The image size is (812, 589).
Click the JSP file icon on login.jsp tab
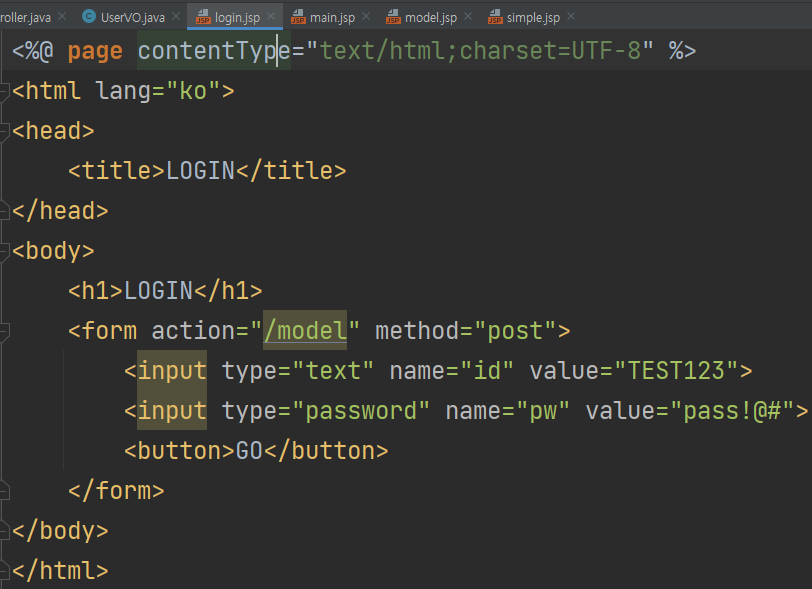[x=203, y=17]
